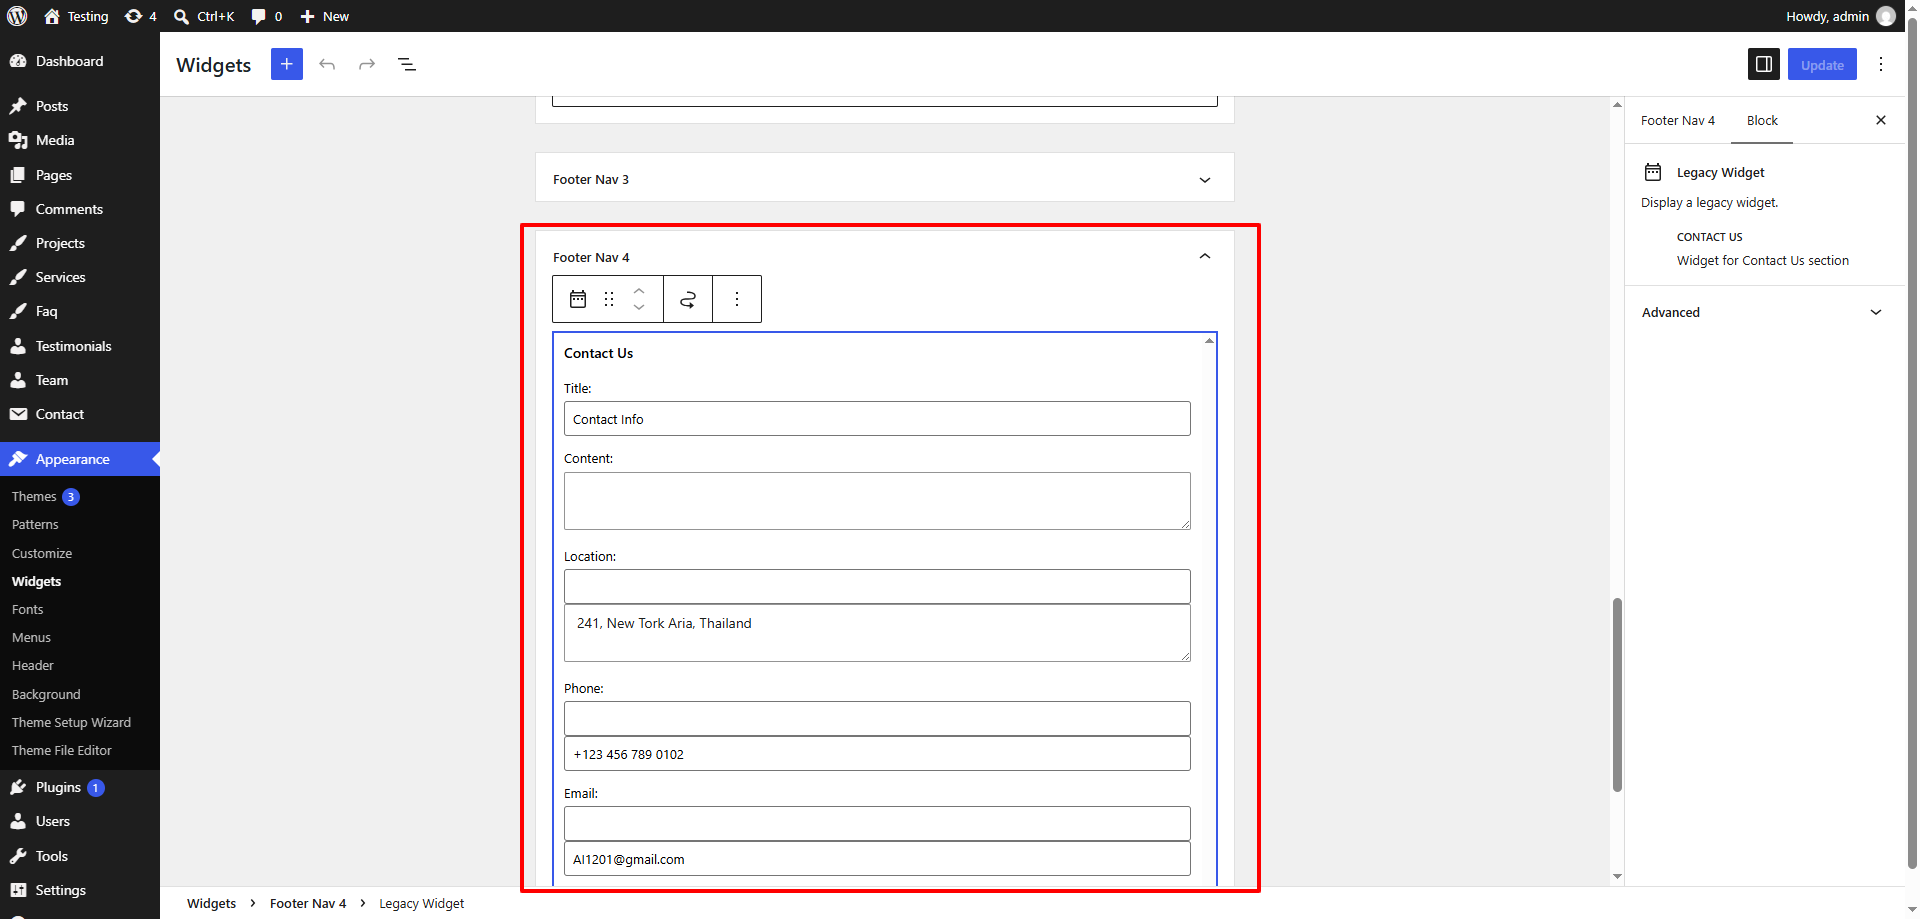Screen dimensions: 1920x919
Task: Open Themes submenu item
Action: tap(34, 496)
